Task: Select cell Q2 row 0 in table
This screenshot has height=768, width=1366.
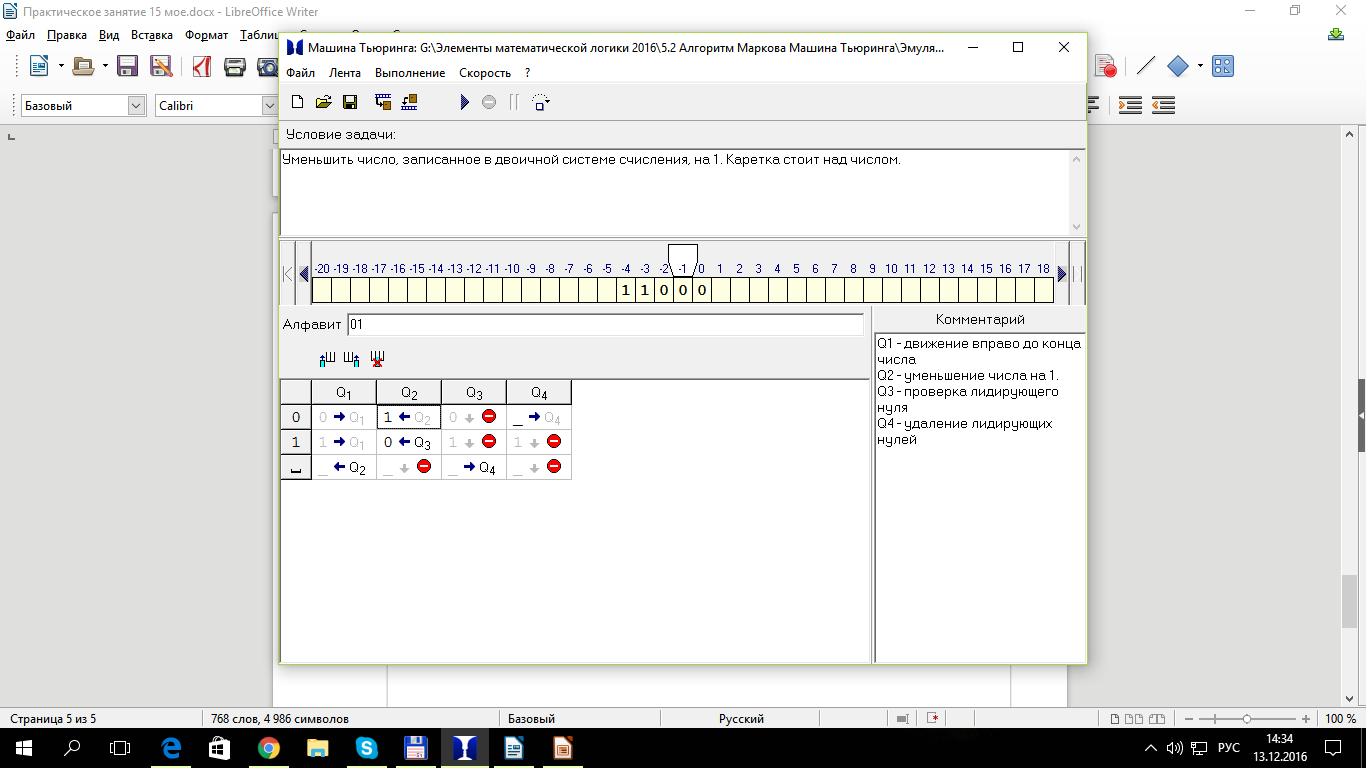Action: 409,417
